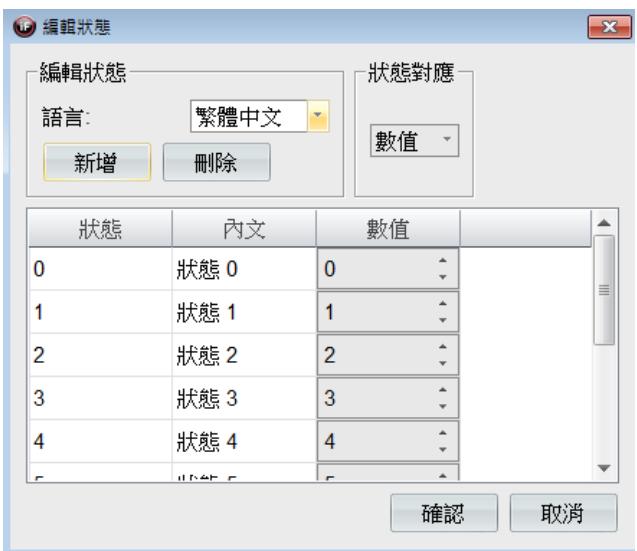Increase value for state 0 row
637x551 pixels.
pos(443,260)
